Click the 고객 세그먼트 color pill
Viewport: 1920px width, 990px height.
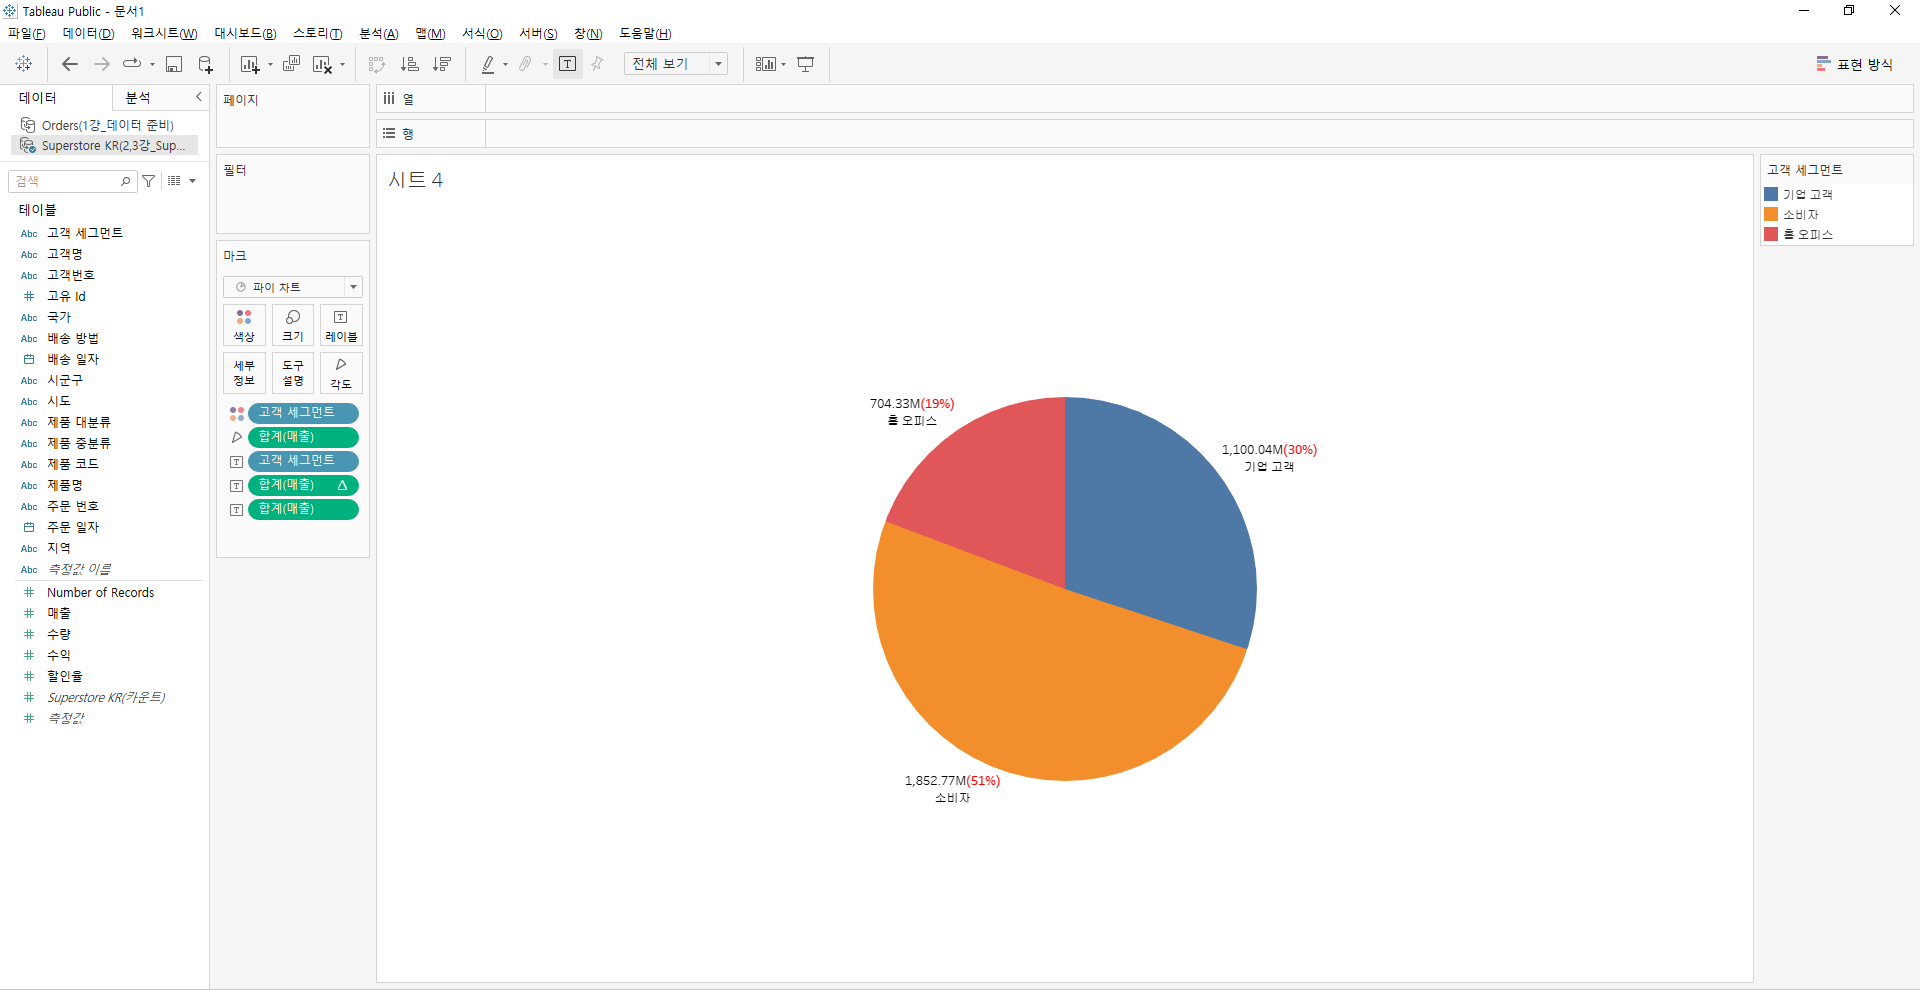(303, 413)
